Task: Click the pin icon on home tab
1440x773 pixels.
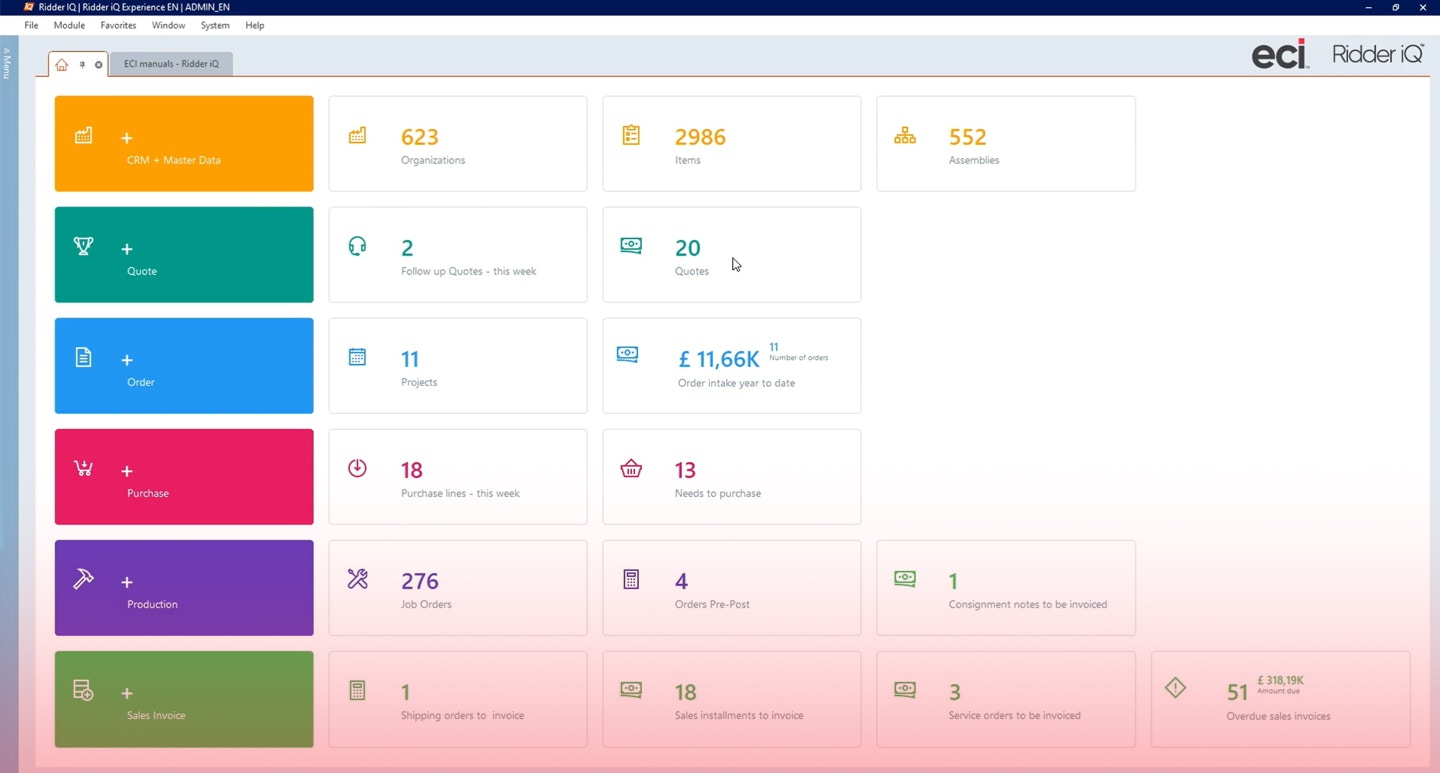Action: 82,64
